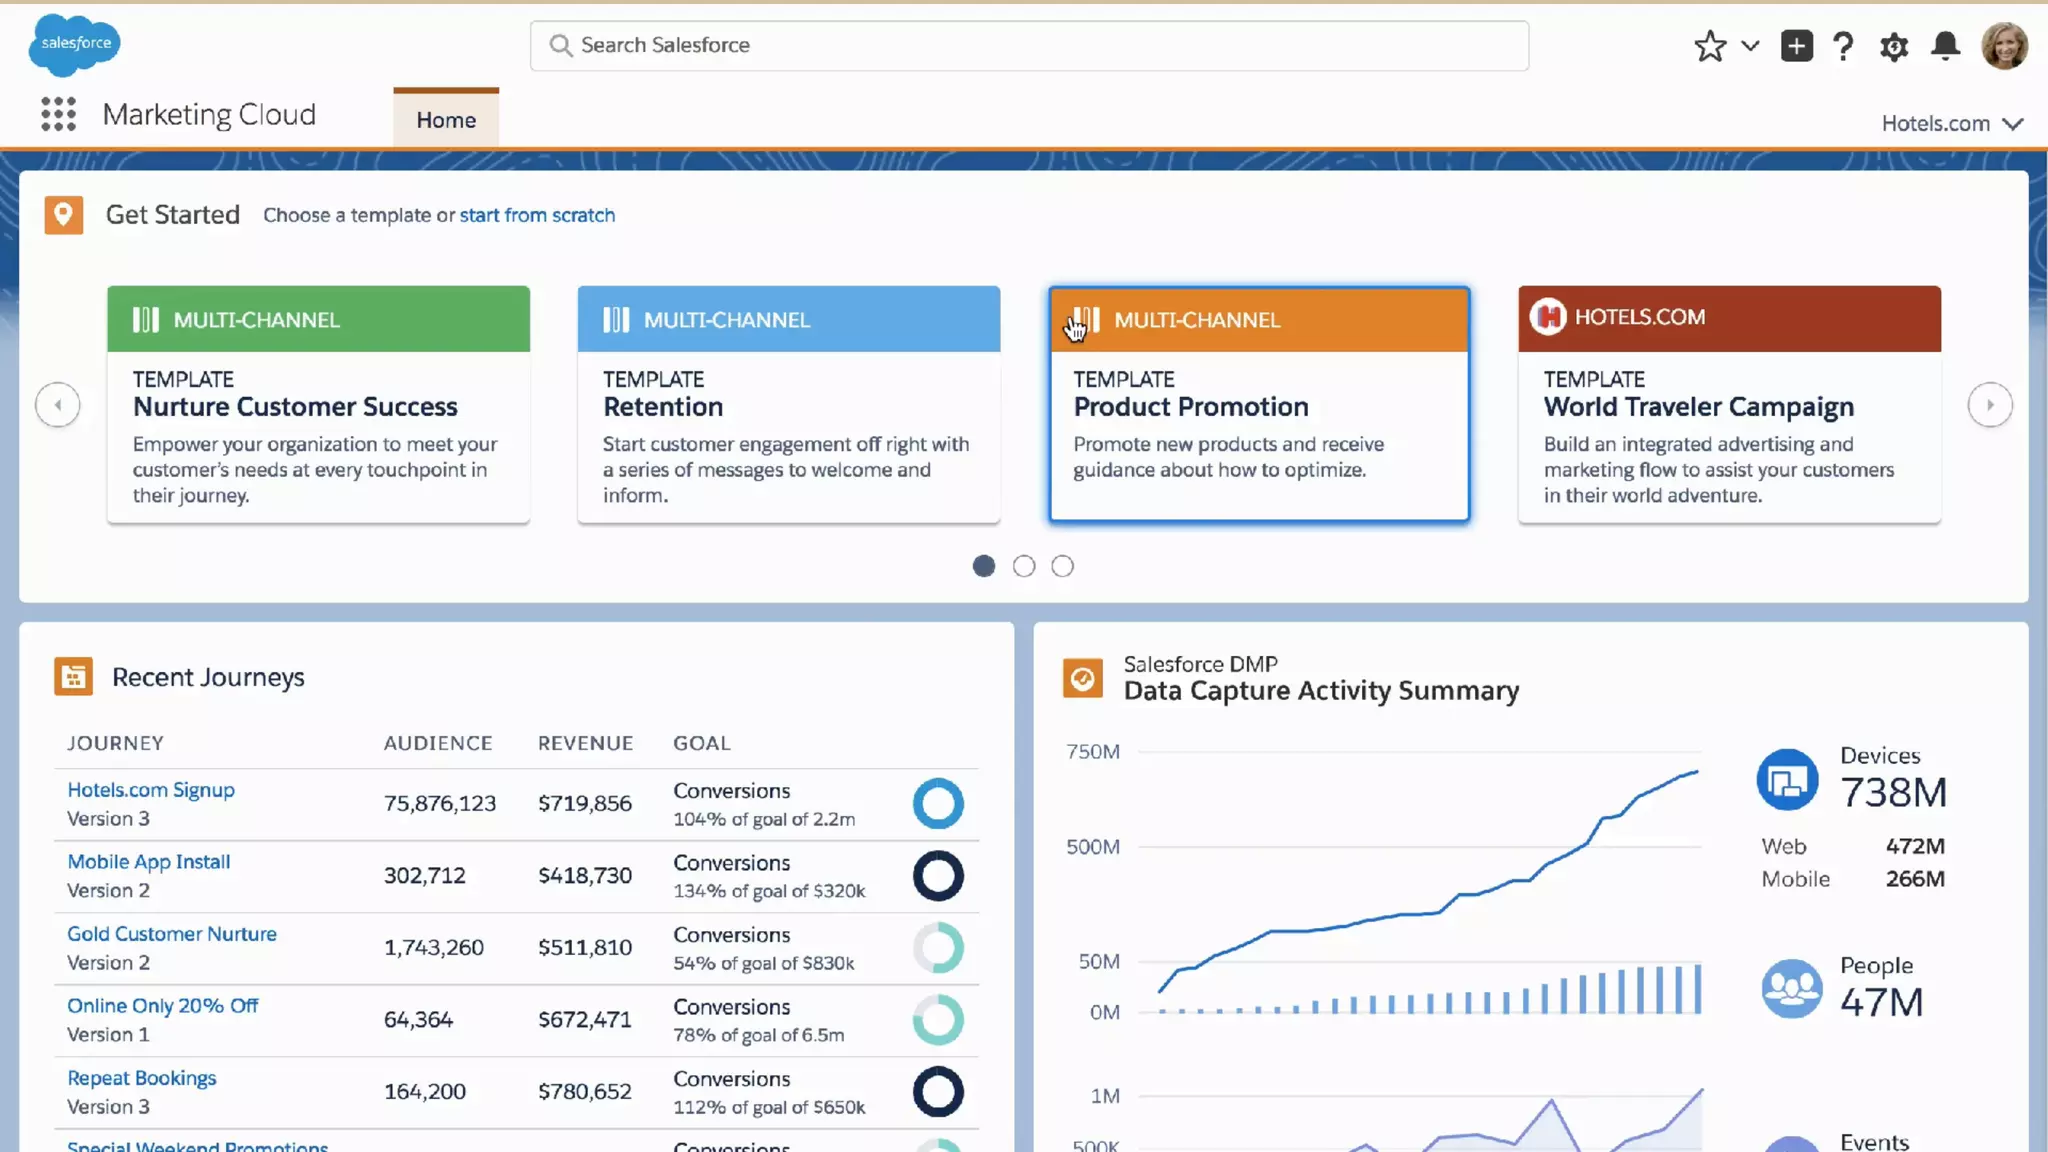
Task: Click the Hotels.com red H logo icon
Action: tap(1548, 317)
